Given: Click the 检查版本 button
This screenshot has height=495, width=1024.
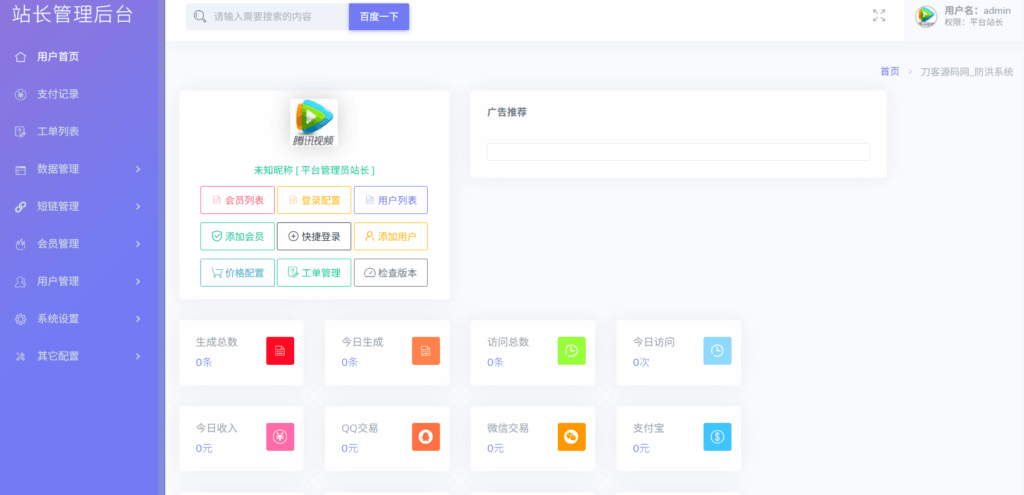Looking at the screenshot, I should 391,273.
